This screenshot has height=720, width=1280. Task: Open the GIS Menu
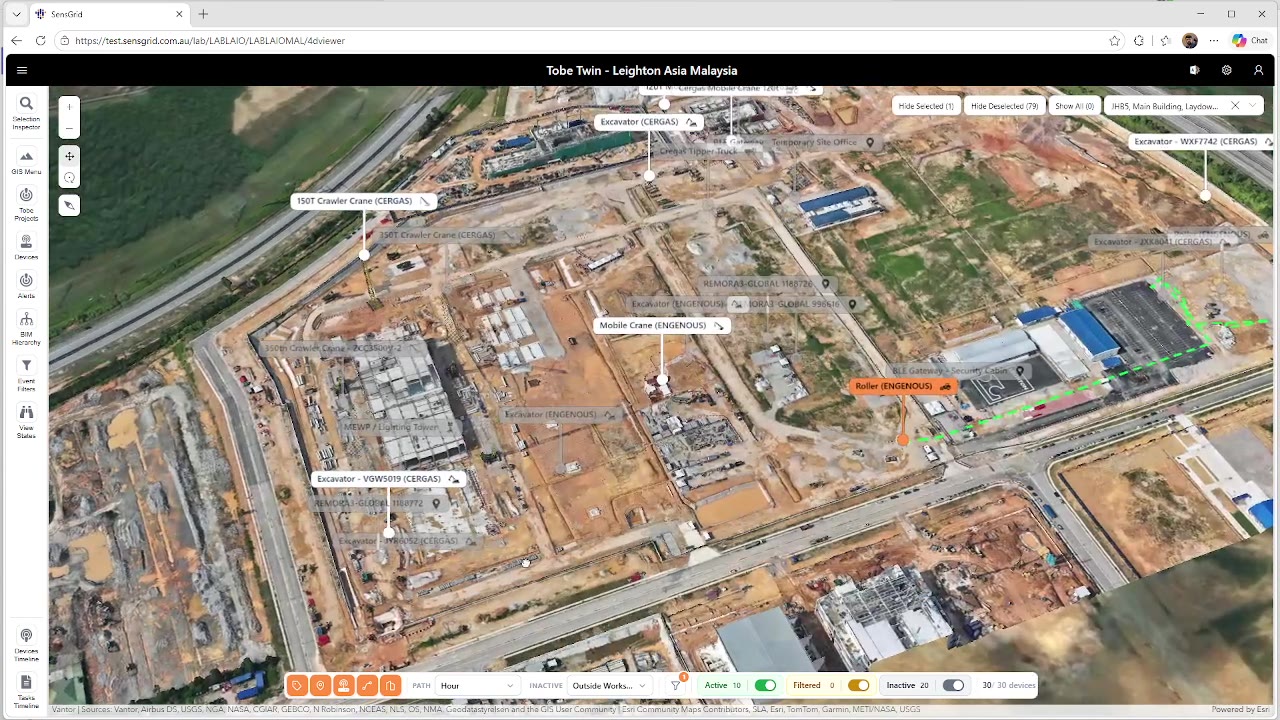[x=26, y=162]
